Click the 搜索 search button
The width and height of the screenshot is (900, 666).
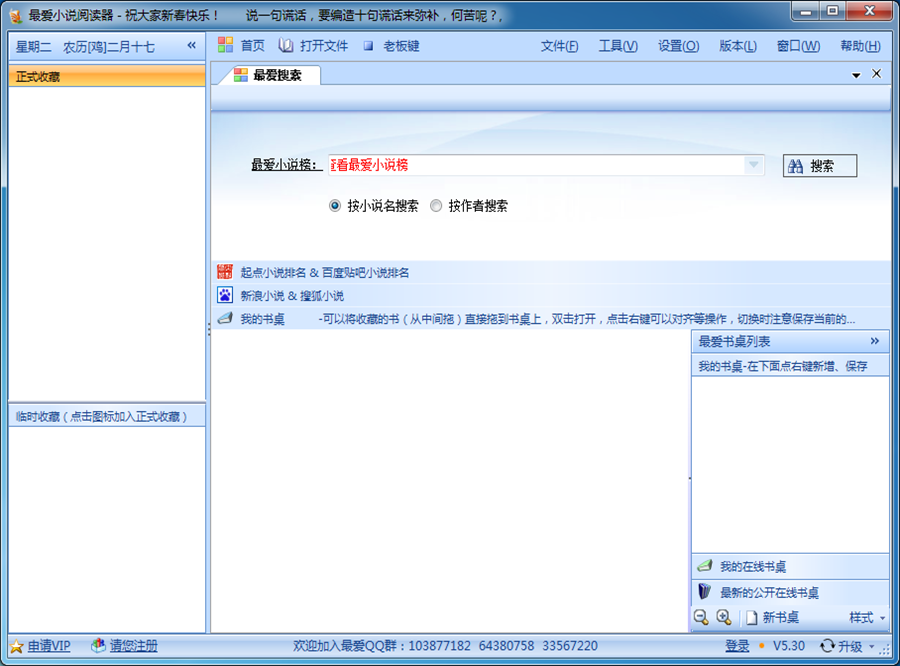tap(820, 166)
